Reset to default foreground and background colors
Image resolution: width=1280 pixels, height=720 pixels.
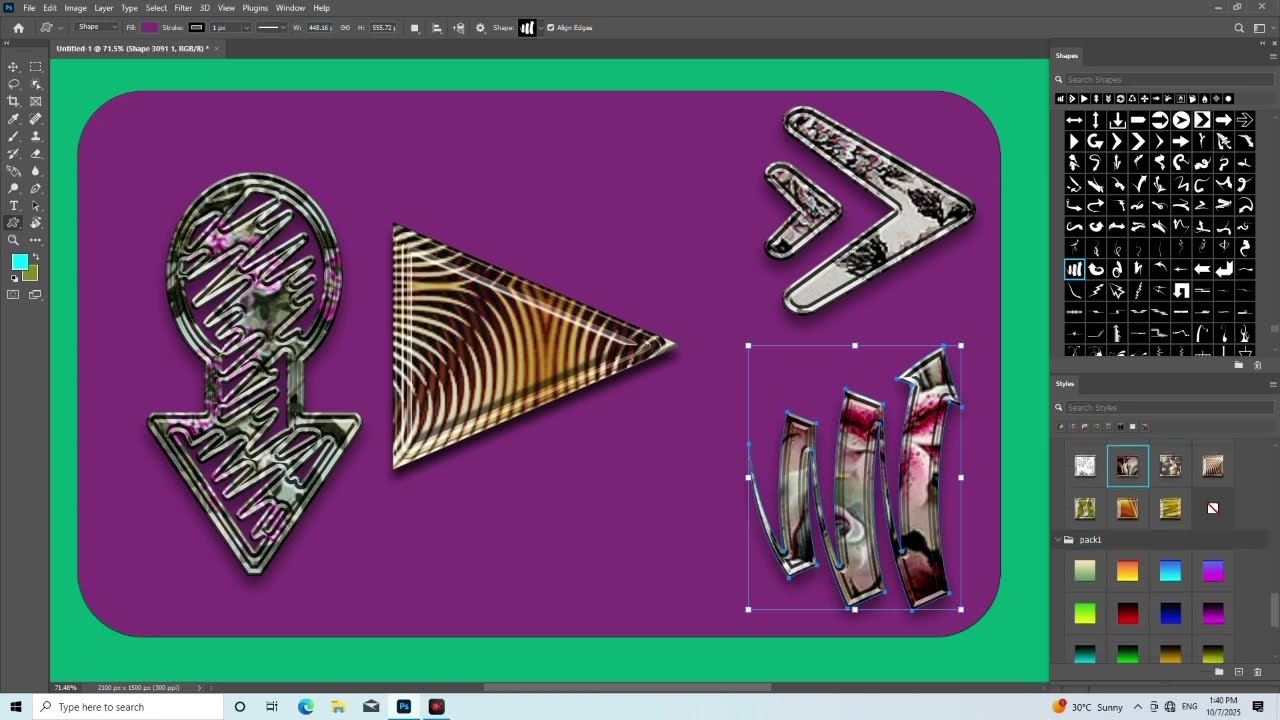pos(14,279)
